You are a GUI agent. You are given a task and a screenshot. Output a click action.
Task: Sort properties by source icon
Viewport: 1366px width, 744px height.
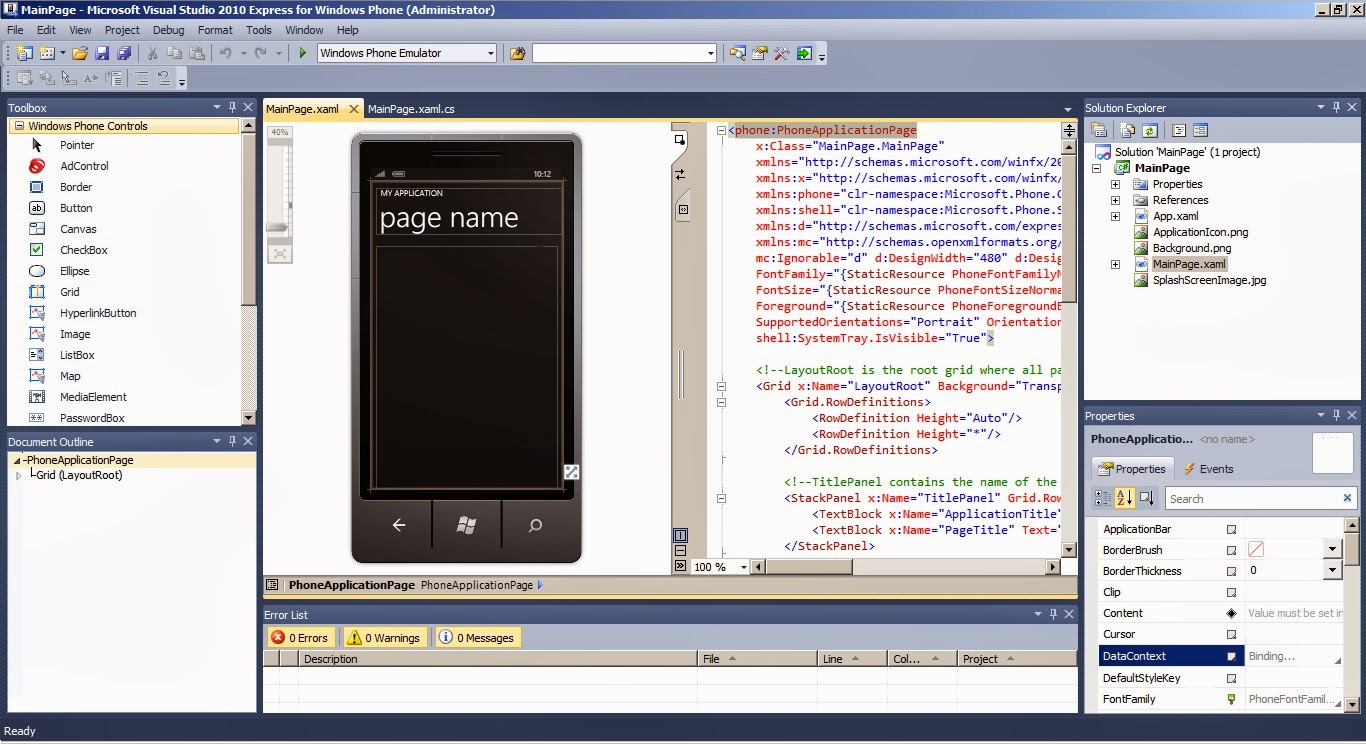1146,498
